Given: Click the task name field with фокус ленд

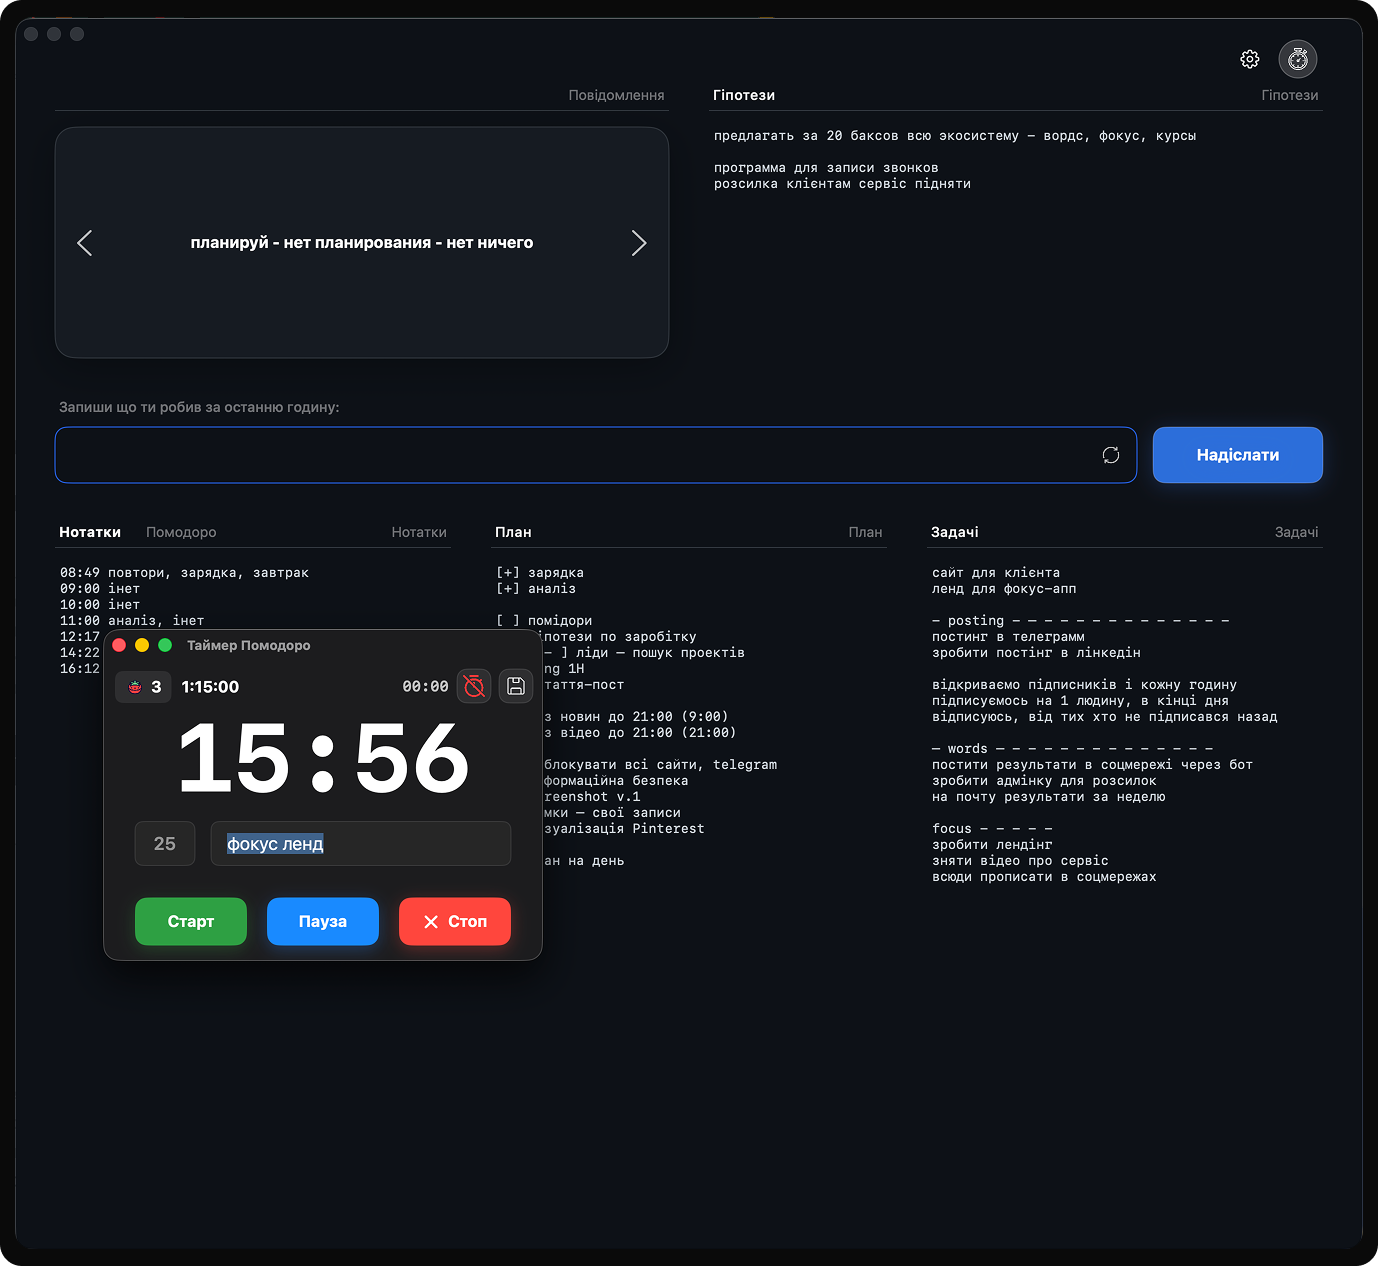Looking at the screenshot, I should click(x=360, y=844).
